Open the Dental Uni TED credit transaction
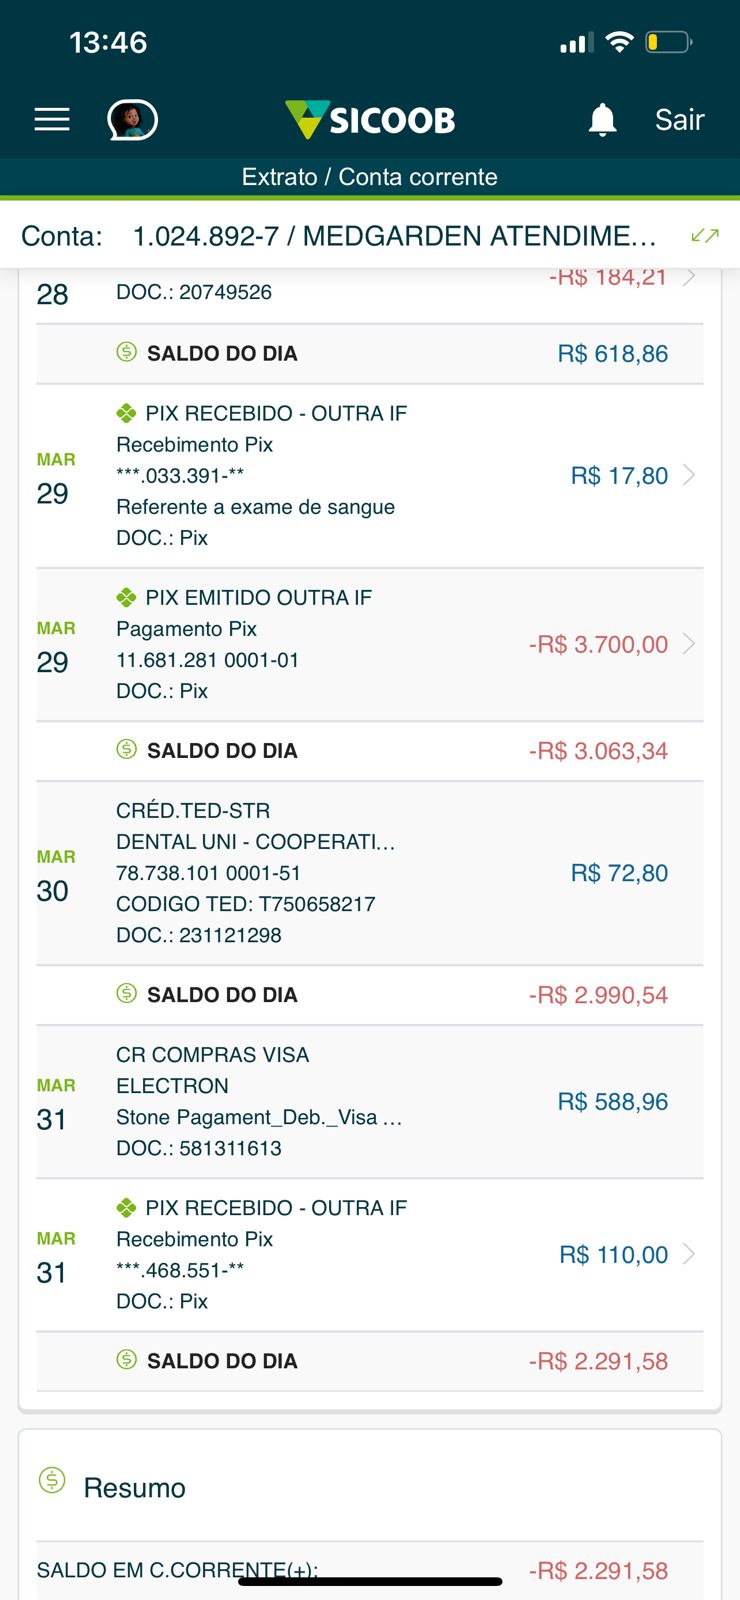Viewport: 740px width, 1600px height. [x=370, y=873]
